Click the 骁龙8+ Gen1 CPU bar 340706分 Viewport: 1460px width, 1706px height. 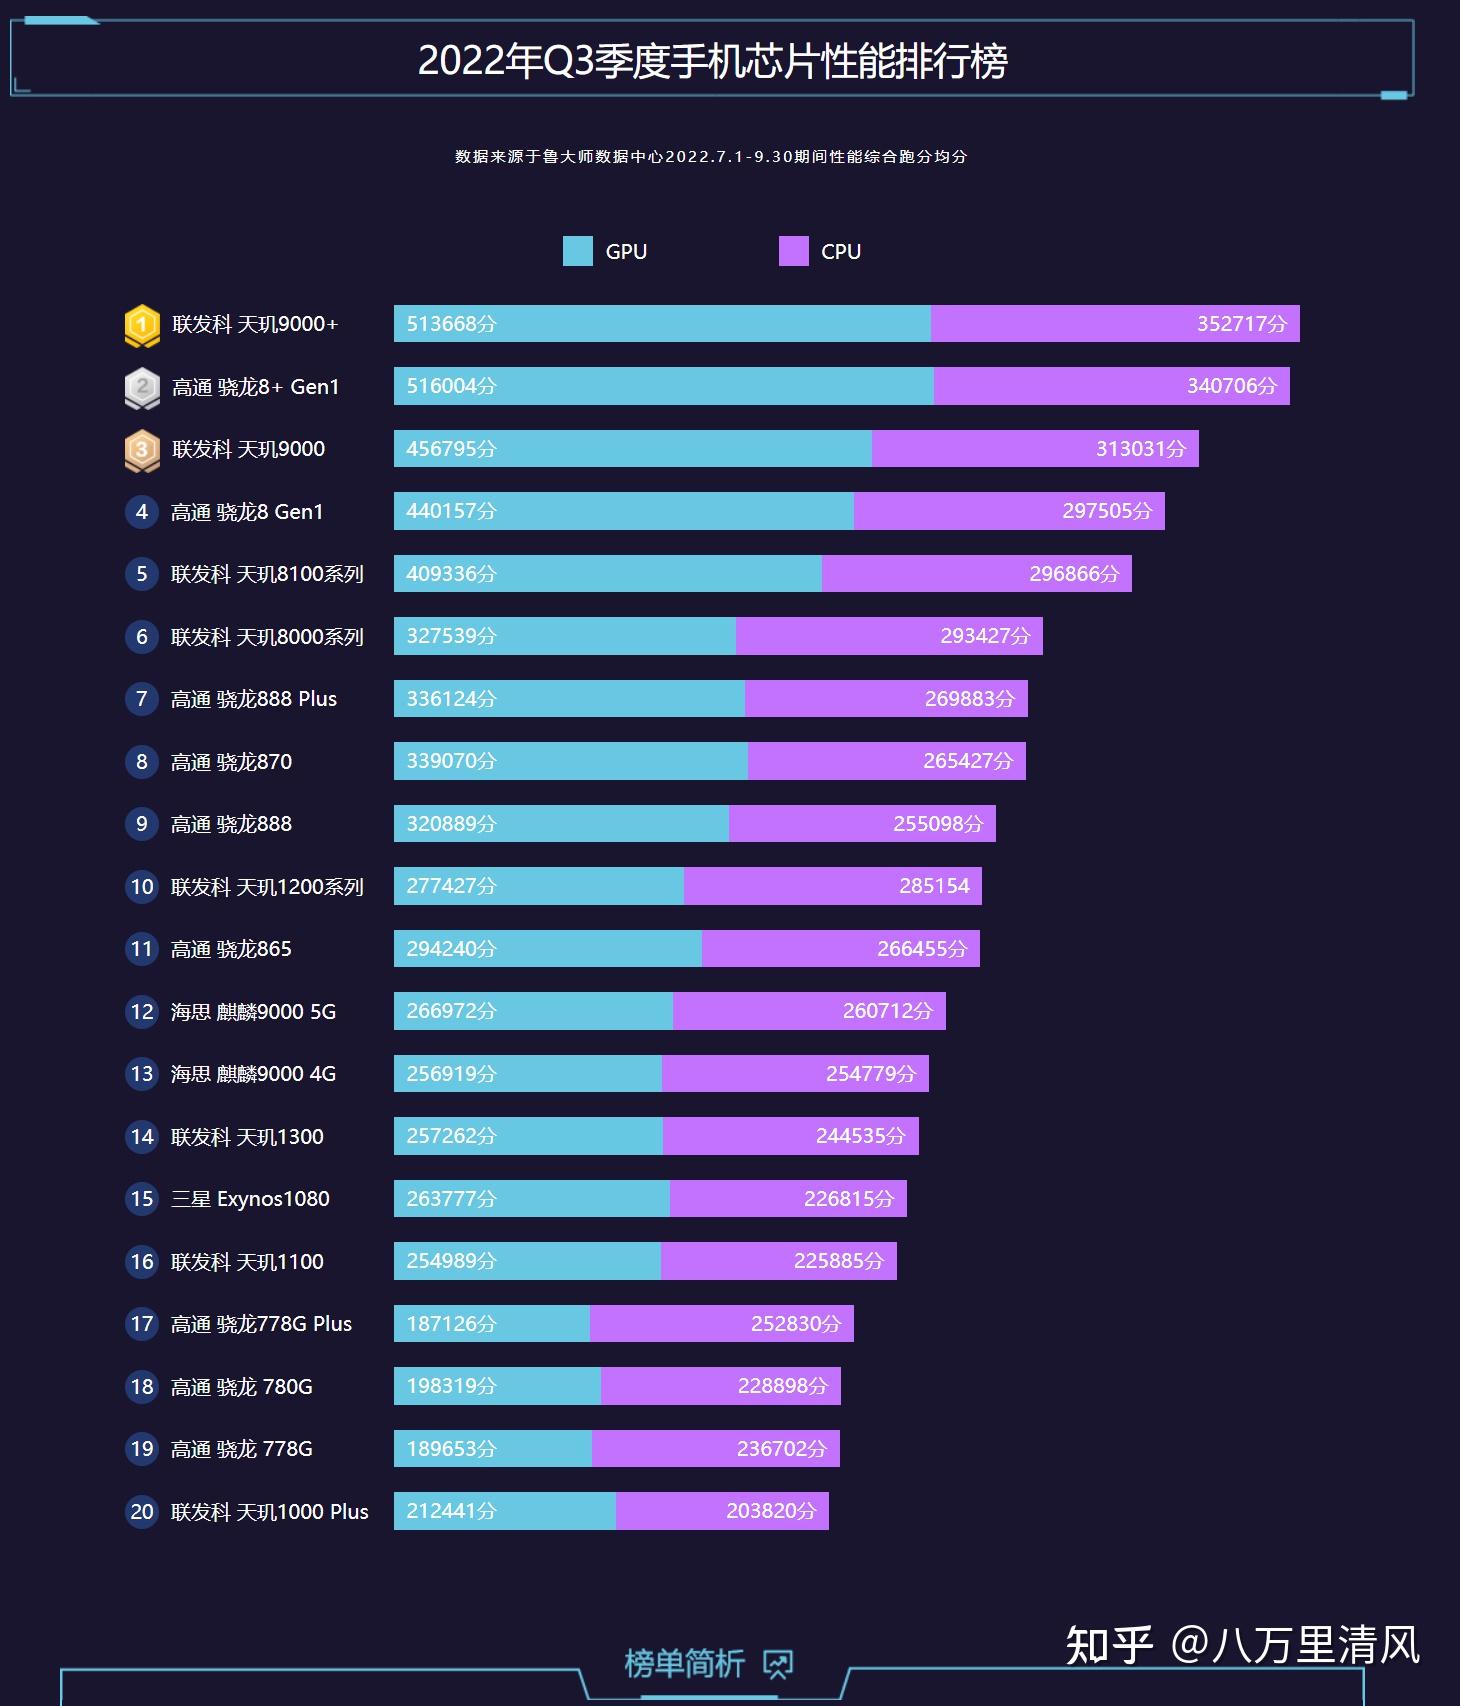1112,386
